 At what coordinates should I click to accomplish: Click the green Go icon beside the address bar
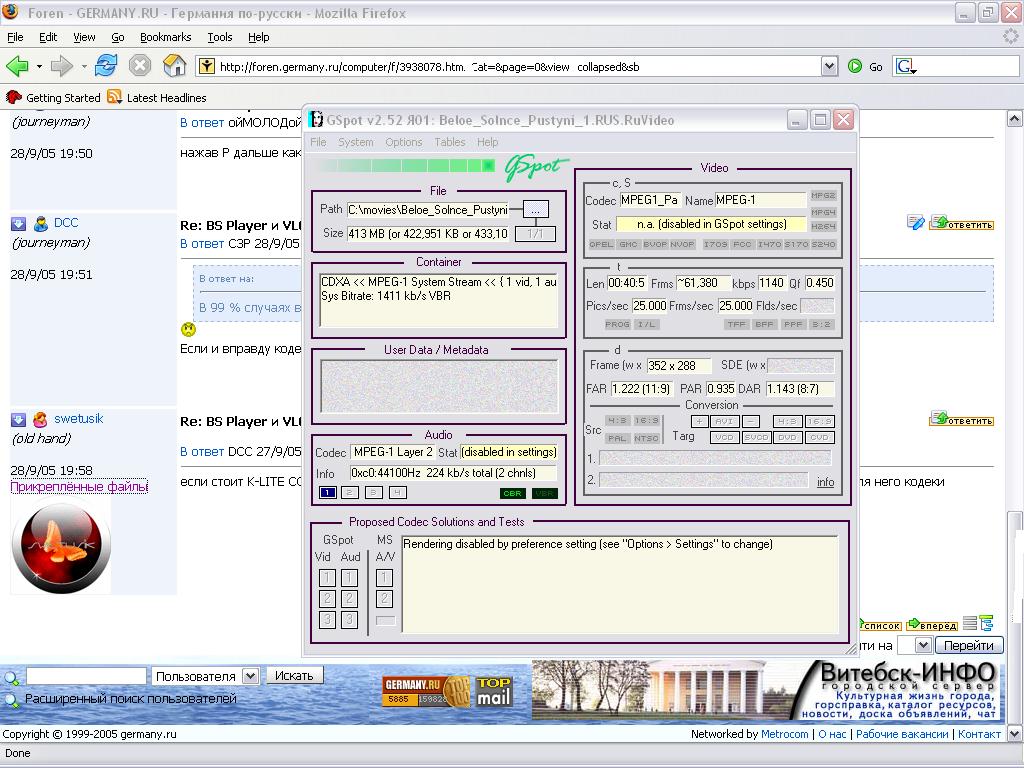855,66
